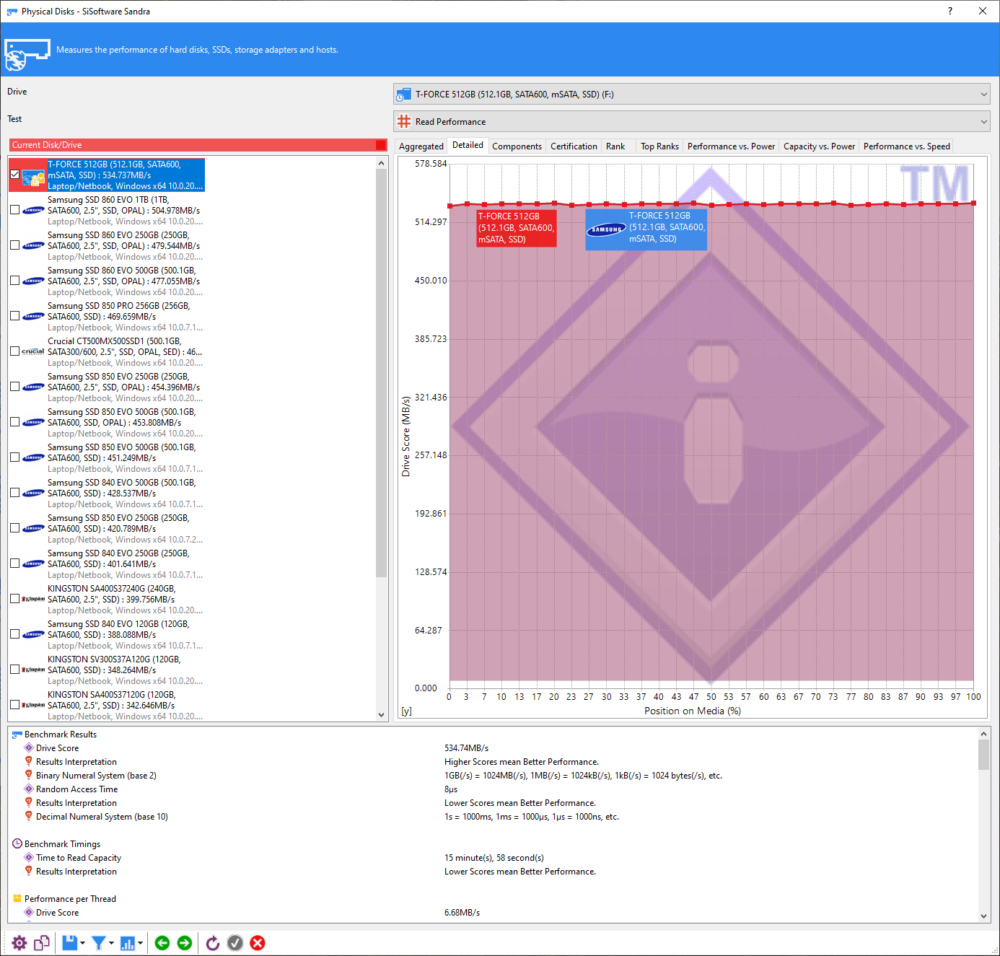This screenshot has height=956, width=1000.
Task: Click the red T-FORCE 512GB chart legend
Action: [516, 228]
